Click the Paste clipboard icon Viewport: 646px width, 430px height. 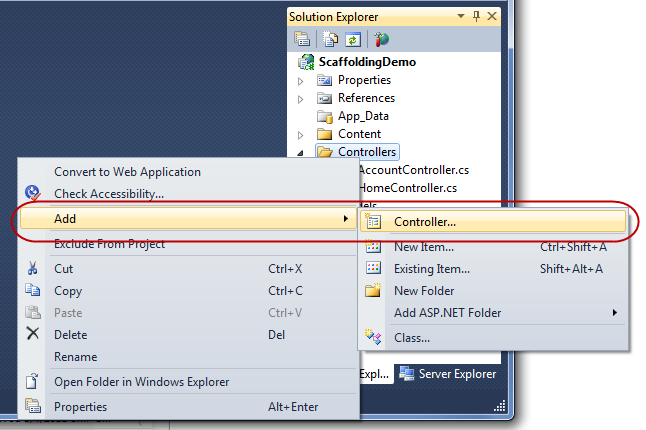(33, 312)
